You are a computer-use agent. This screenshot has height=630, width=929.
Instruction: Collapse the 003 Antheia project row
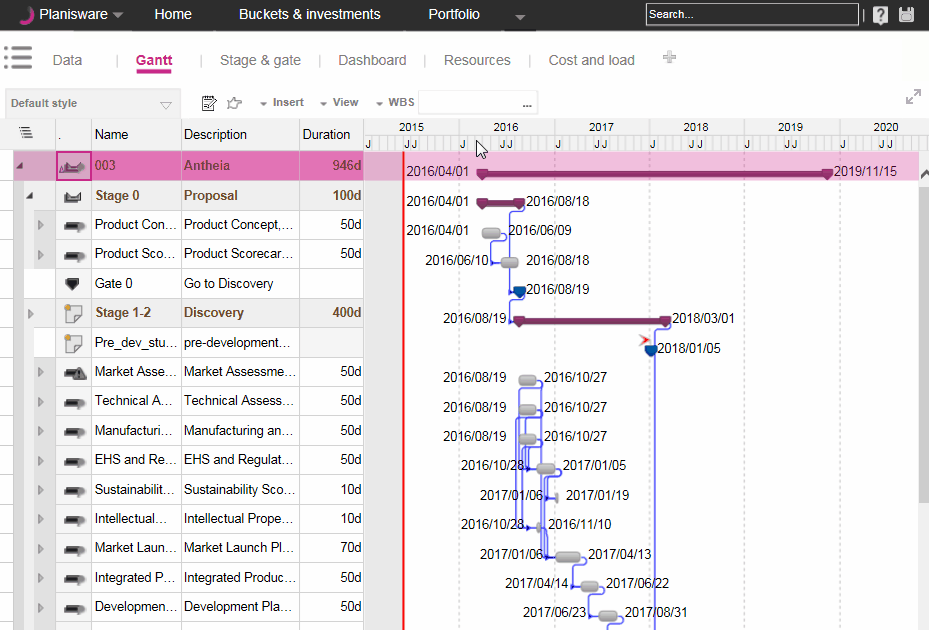point(20,166)
